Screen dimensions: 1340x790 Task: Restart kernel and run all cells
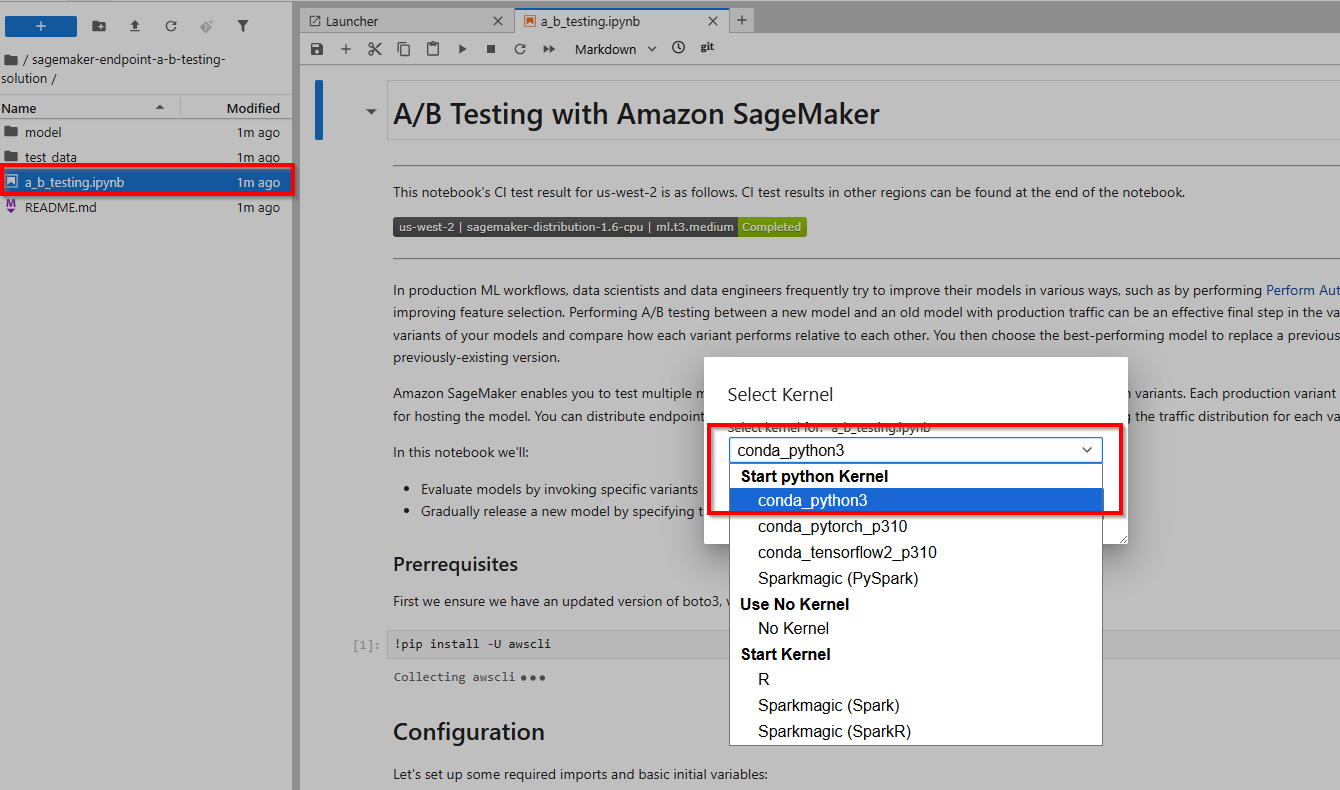(x=549, y=49)
